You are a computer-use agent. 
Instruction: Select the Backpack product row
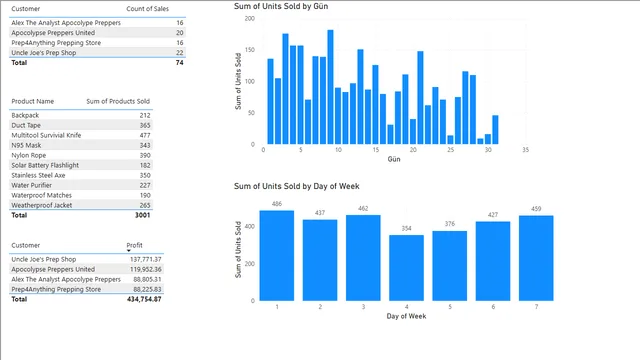(x=81, y=116)
